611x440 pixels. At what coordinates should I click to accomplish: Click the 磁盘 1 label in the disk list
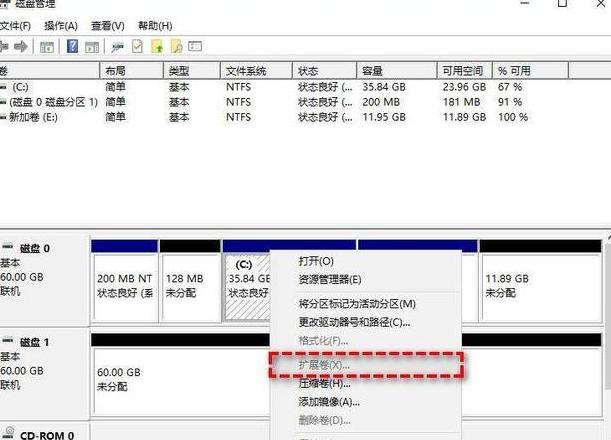click(x=35, y=342)
